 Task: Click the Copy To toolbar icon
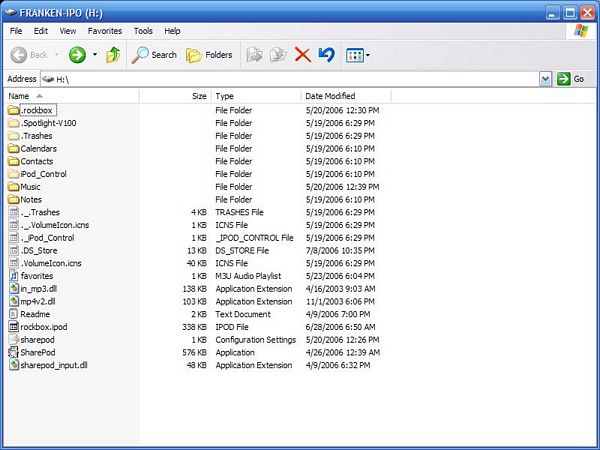(x=278, y=55)
